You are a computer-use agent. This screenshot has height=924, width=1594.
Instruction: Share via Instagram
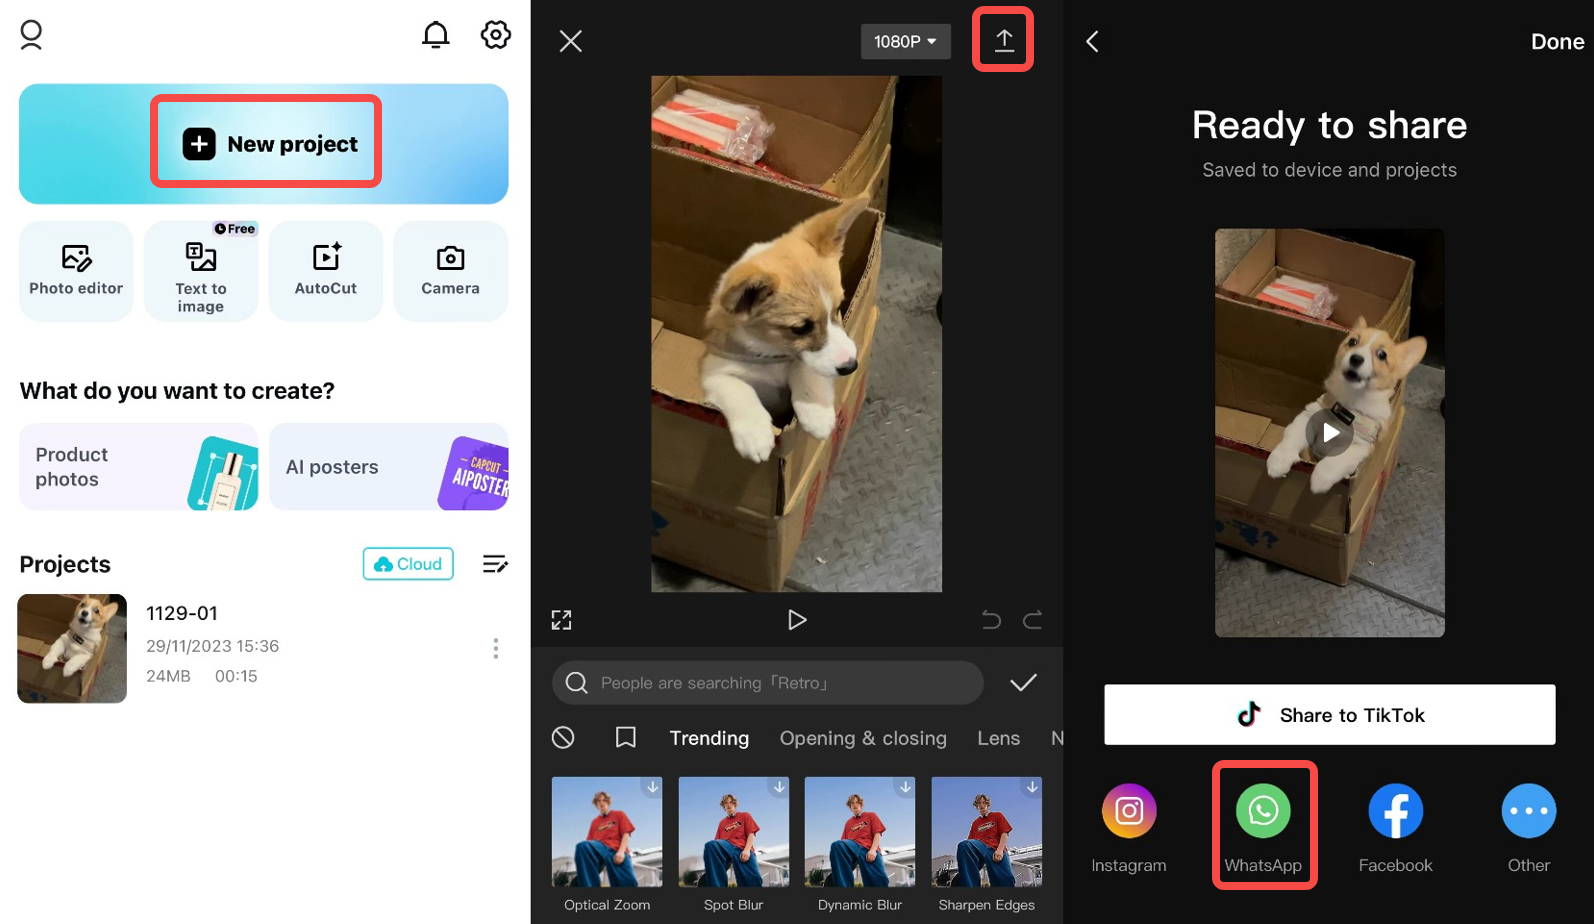point(1129,828)
